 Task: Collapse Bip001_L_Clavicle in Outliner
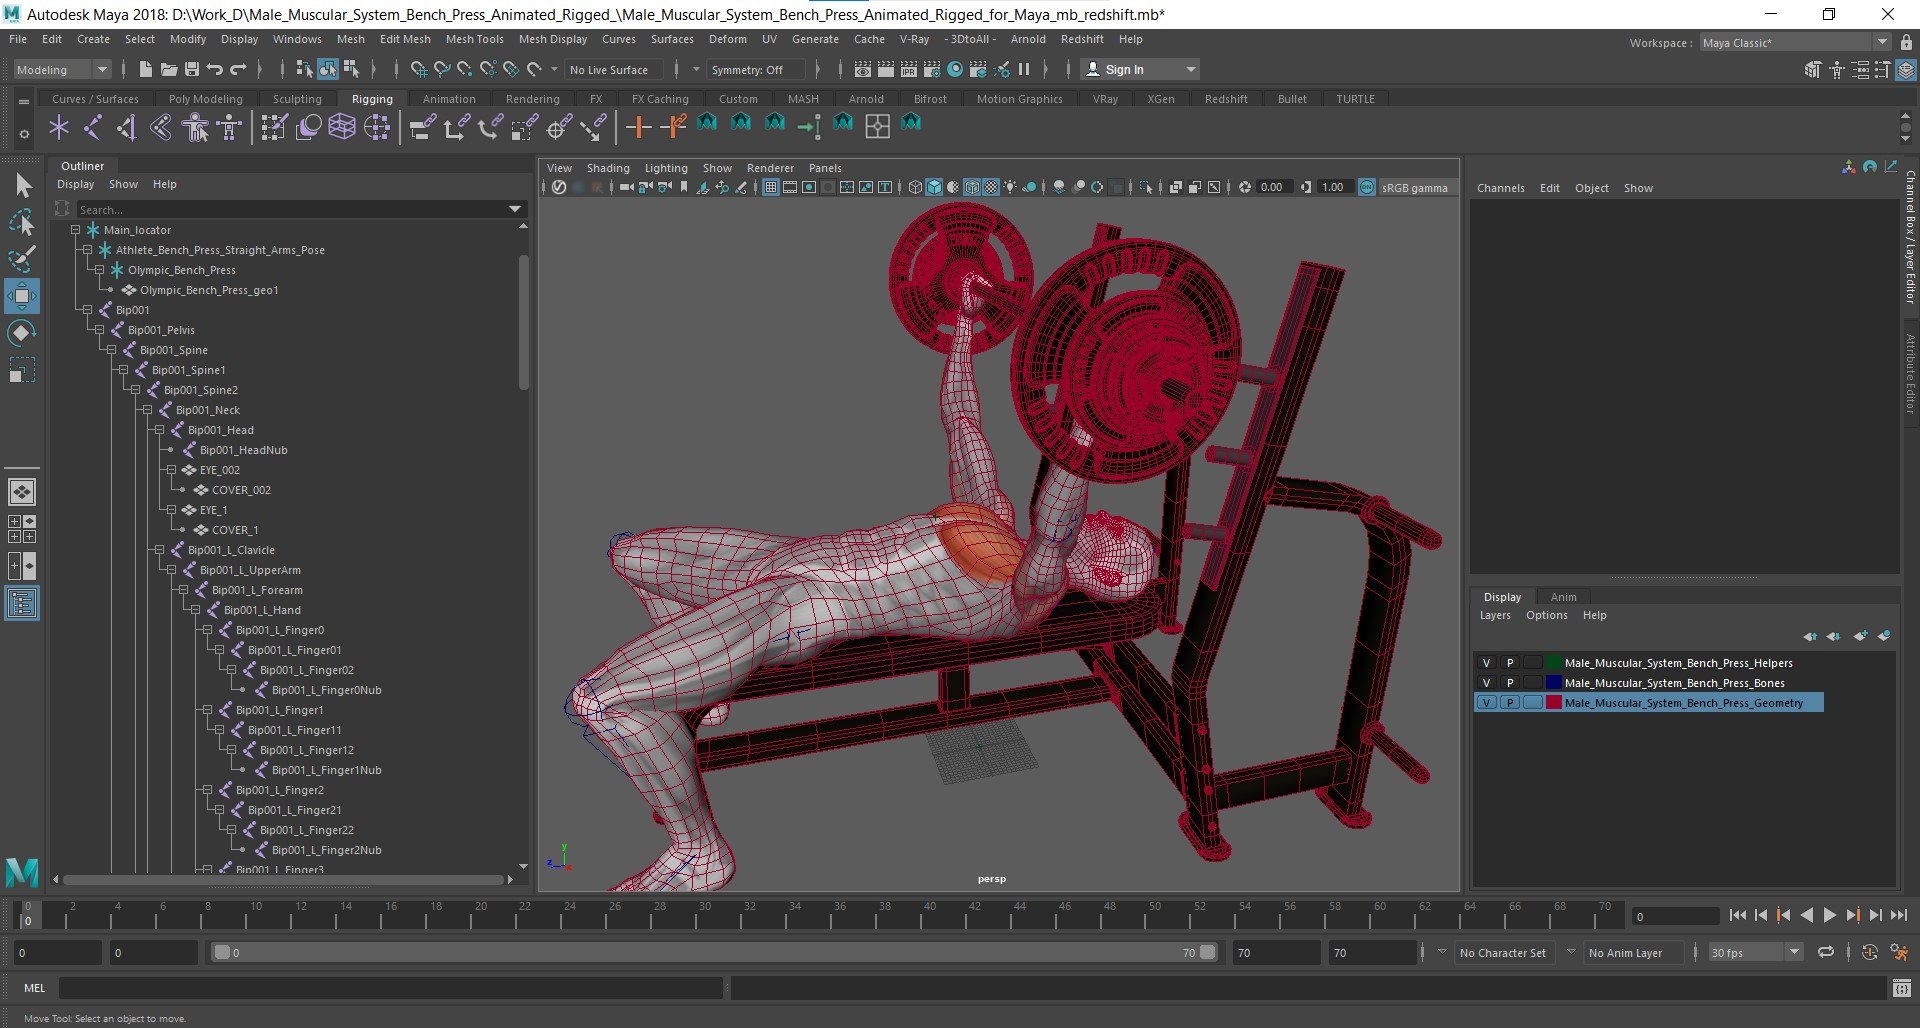[x=159, y=550]
